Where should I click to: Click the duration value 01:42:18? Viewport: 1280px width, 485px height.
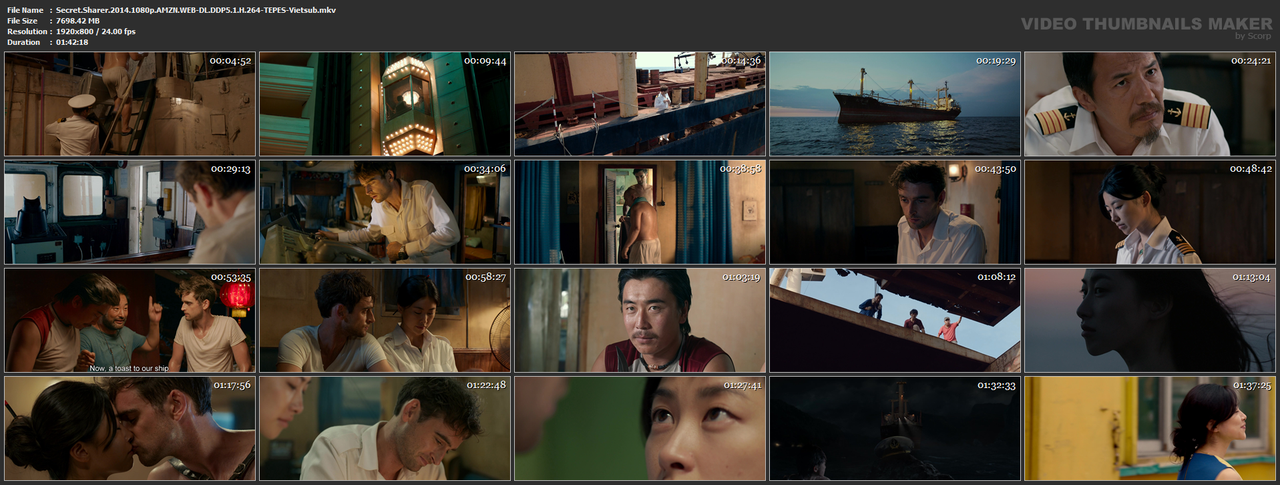72,42
